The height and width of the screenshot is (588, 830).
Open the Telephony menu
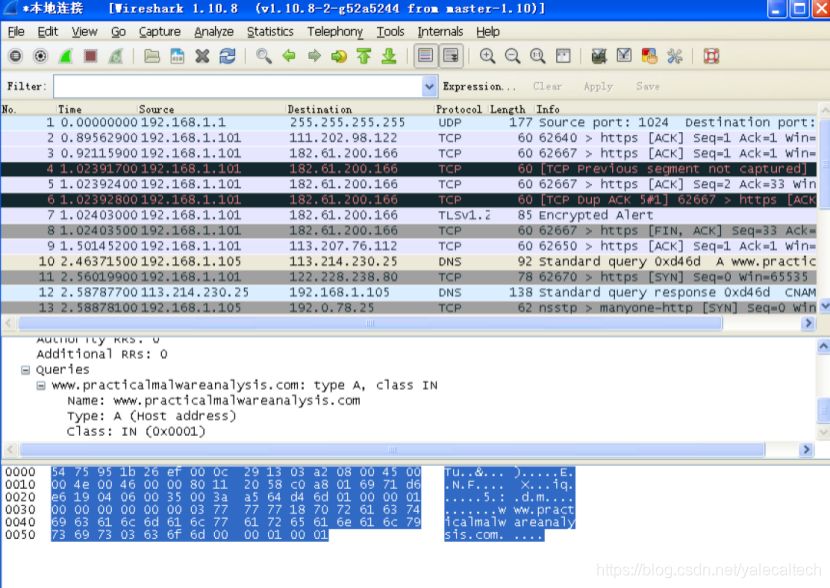coord(335,32)
